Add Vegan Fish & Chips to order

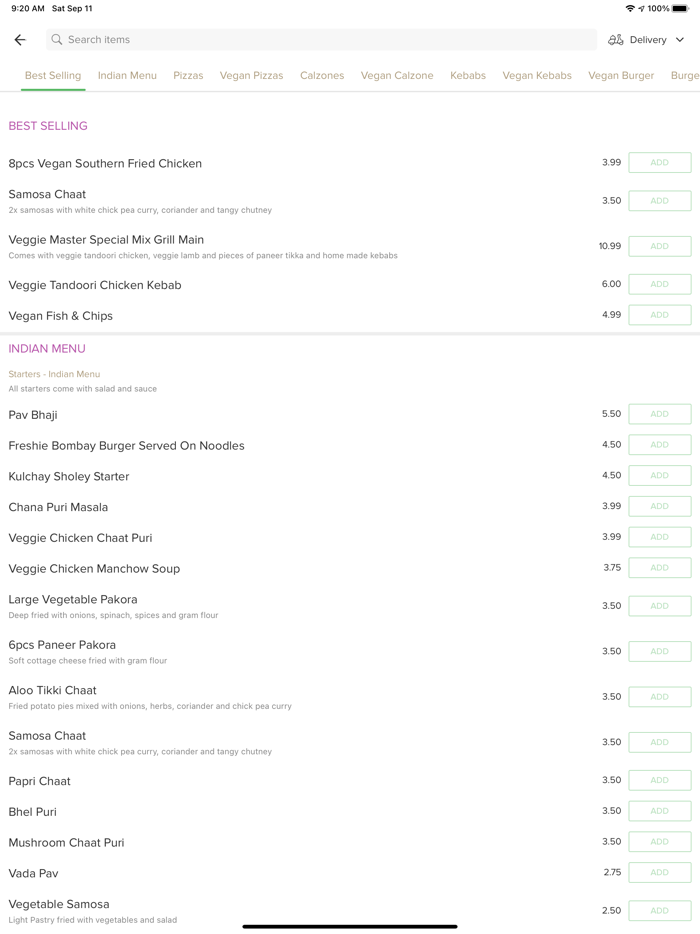pos(659,315)
